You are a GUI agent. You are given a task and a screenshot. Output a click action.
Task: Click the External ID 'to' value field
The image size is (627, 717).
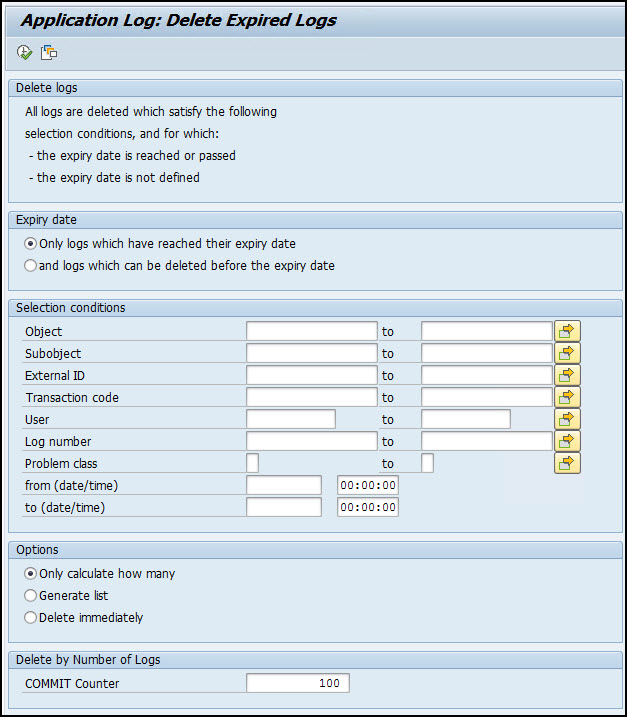(487, 375)
